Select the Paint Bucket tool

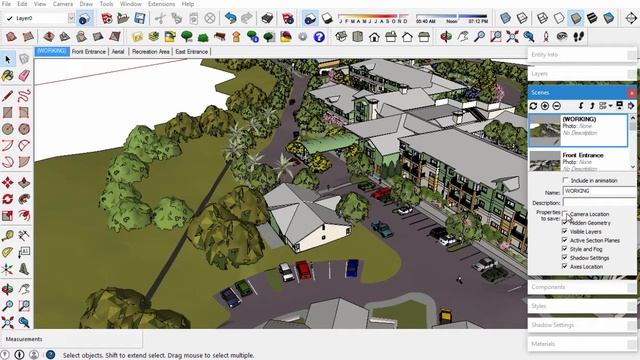pos(8,76)
